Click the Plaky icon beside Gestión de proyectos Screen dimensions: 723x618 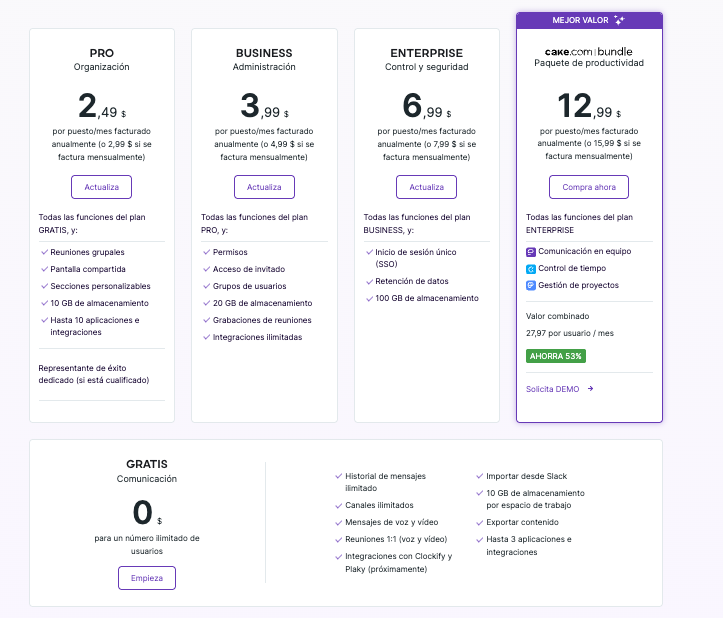[531, 285]
